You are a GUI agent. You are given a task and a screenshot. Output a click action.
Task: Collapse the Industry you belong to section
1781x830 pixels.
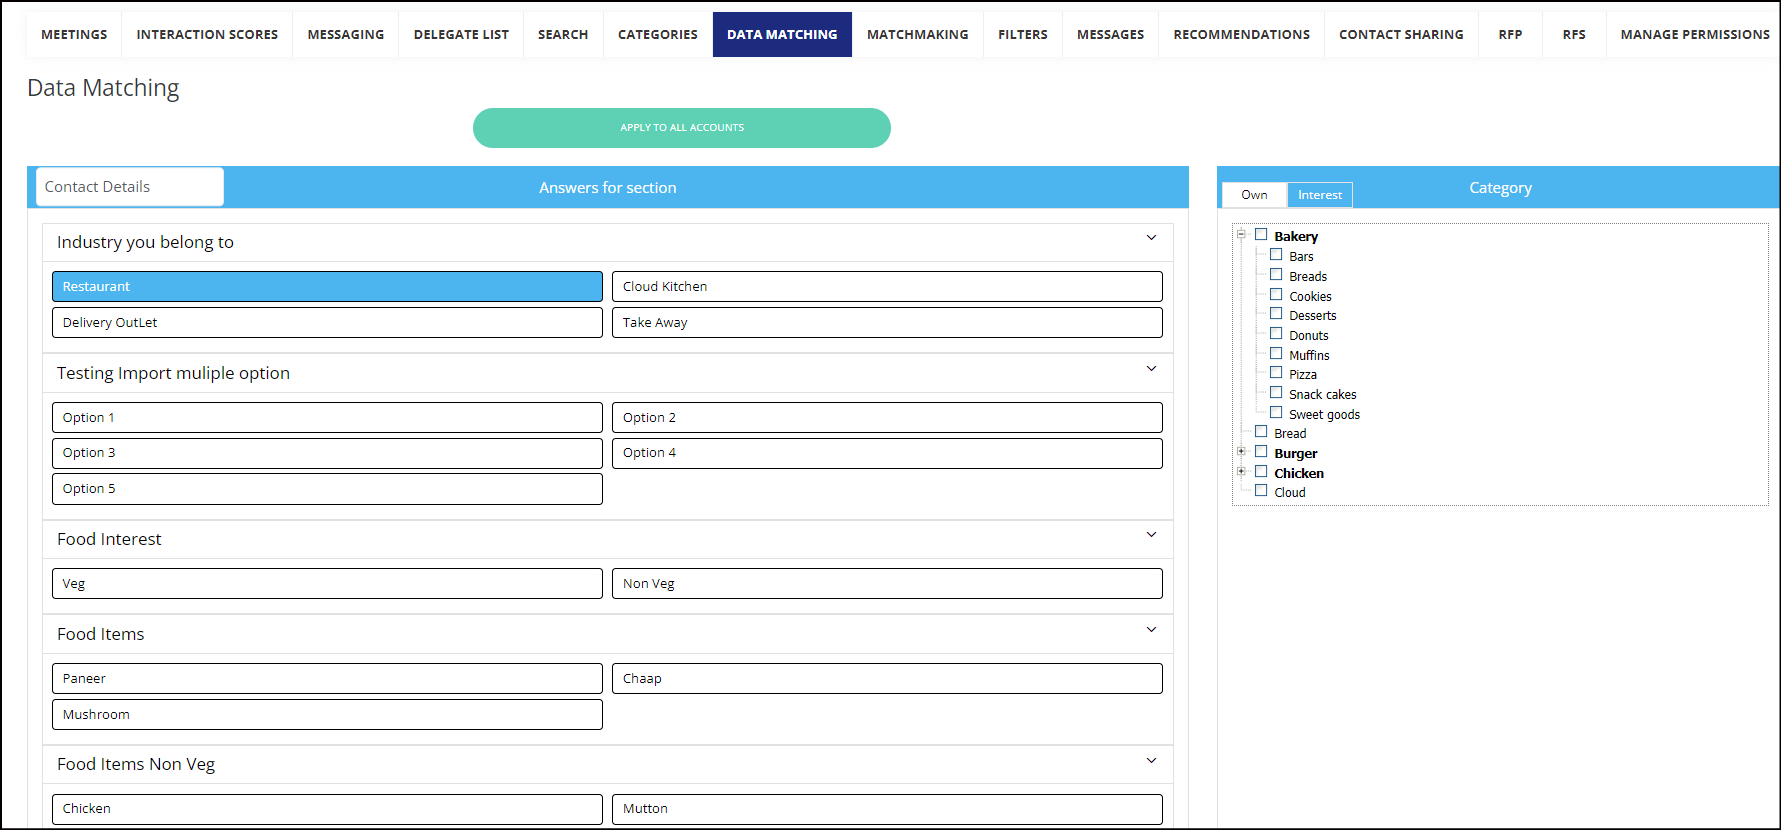[x=1151, y=238]
